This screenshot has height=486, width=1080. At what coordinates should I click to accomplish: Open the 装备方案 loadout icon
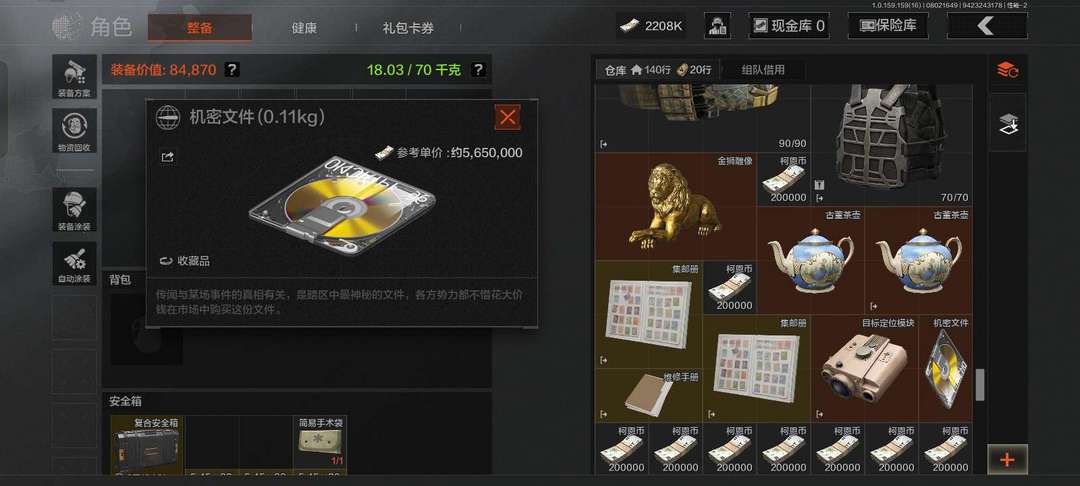(x=74, y=76)
